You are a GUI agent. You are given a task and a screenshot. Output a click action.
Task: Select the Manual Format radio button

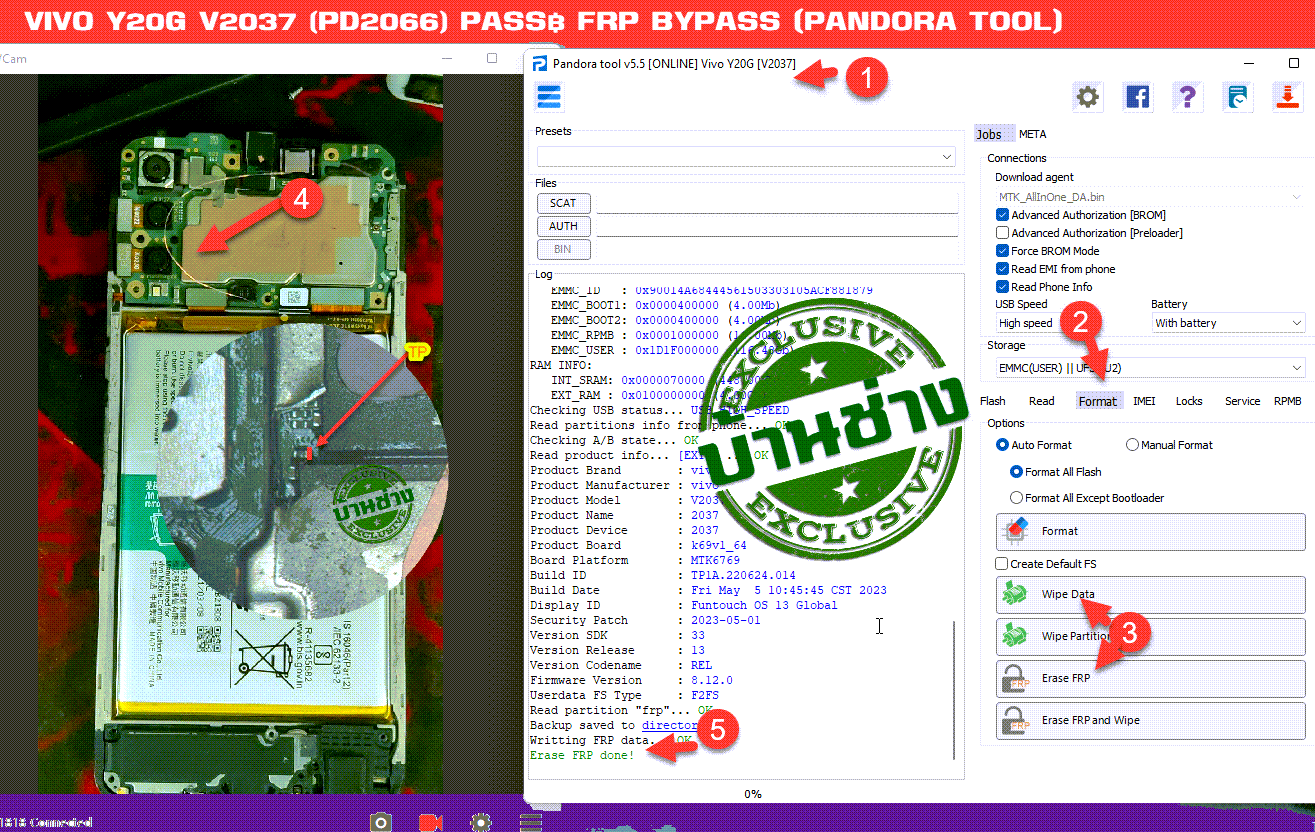(1133, 445)
